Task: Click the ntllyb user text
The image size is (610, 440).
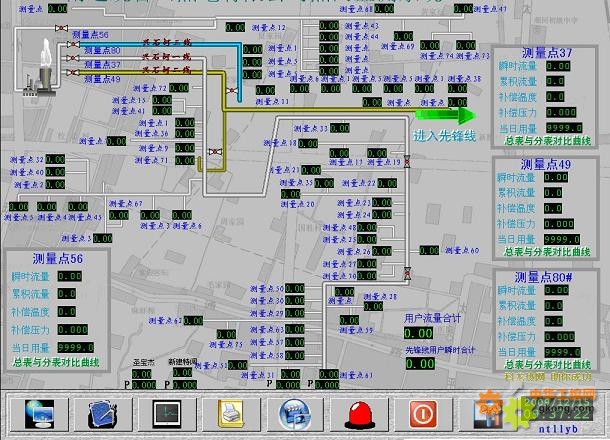Action: [558, 429]
